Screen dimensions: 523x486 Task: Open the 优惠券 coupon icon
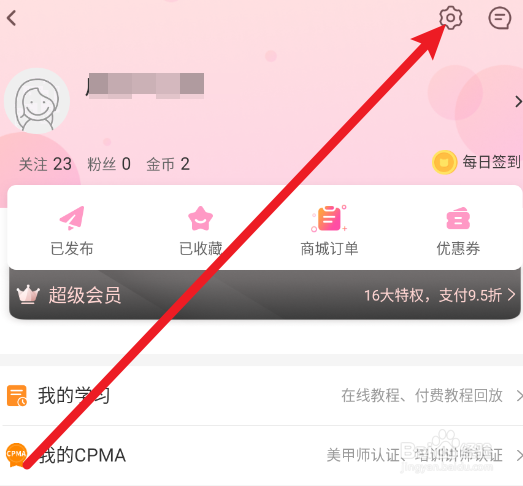pyautogui.click(x=458, y=218)
